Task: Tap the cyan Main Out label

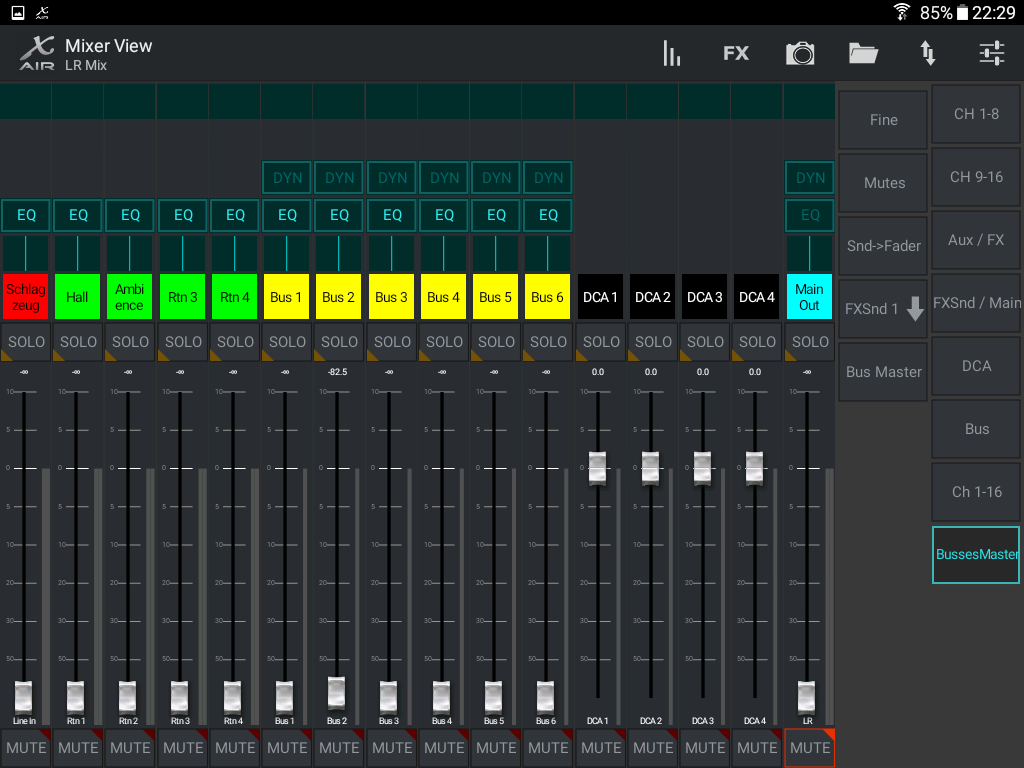Action: 809,297
